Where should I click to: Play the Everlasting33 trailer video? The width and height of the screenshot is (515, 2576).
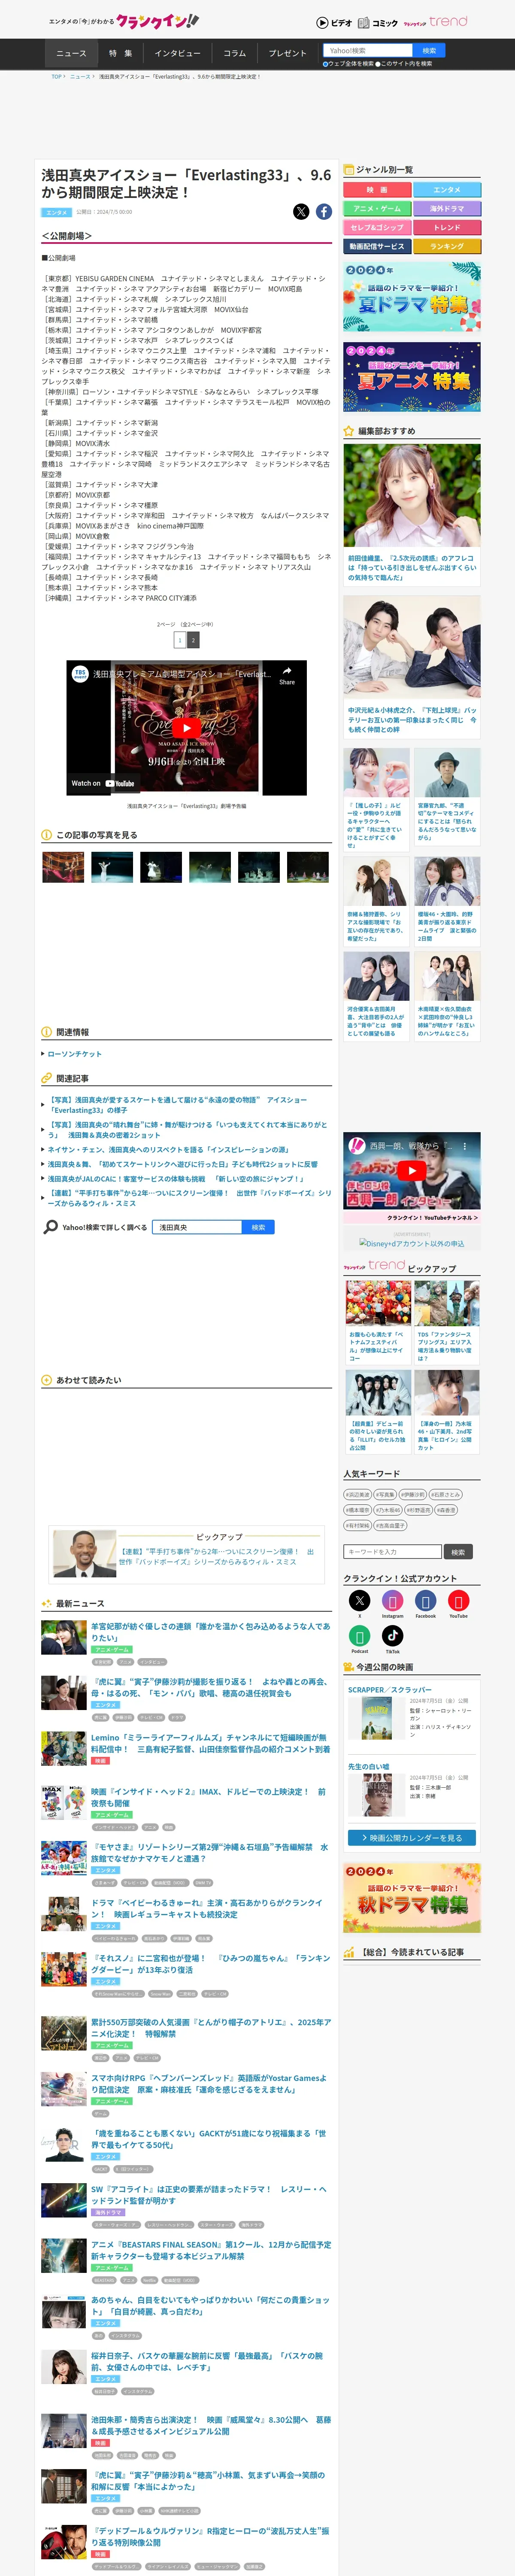click(x=186, y=728)
